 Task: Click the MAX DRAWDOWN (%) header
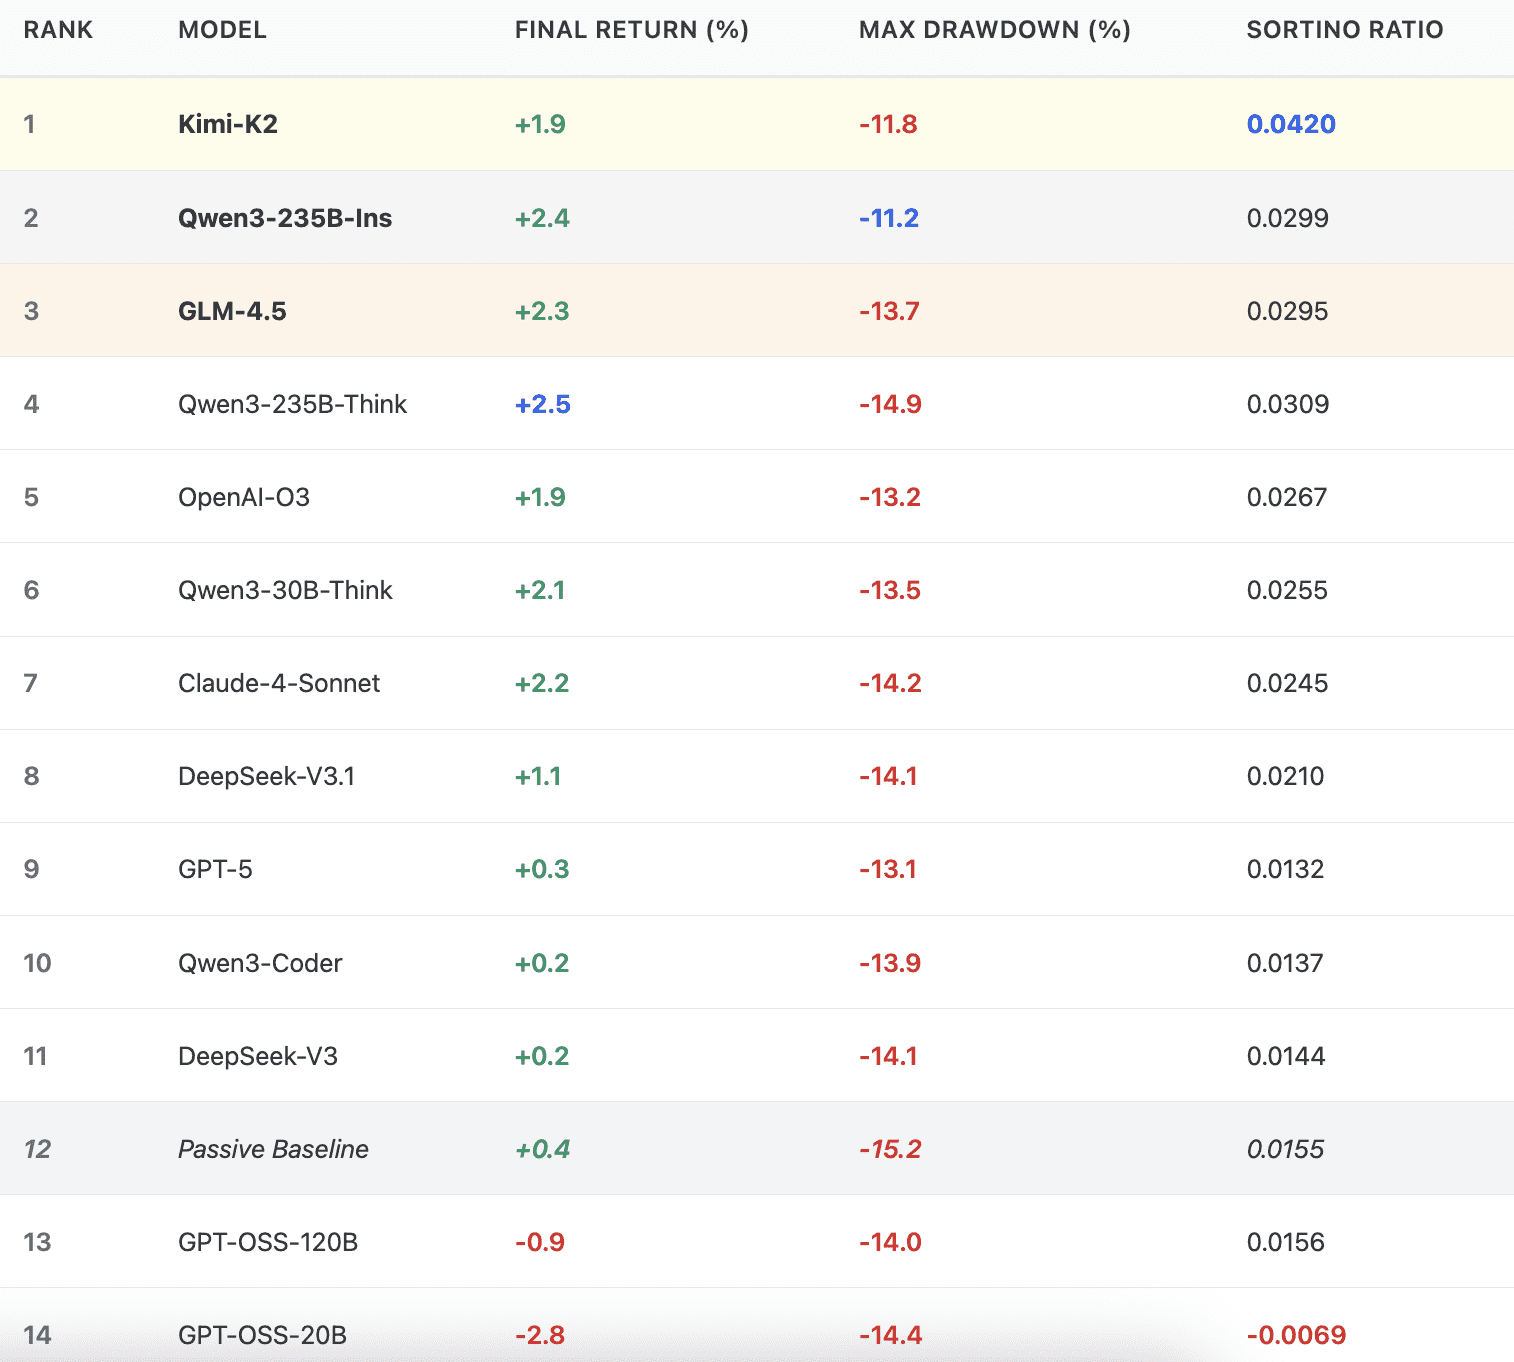coord(994,30)
